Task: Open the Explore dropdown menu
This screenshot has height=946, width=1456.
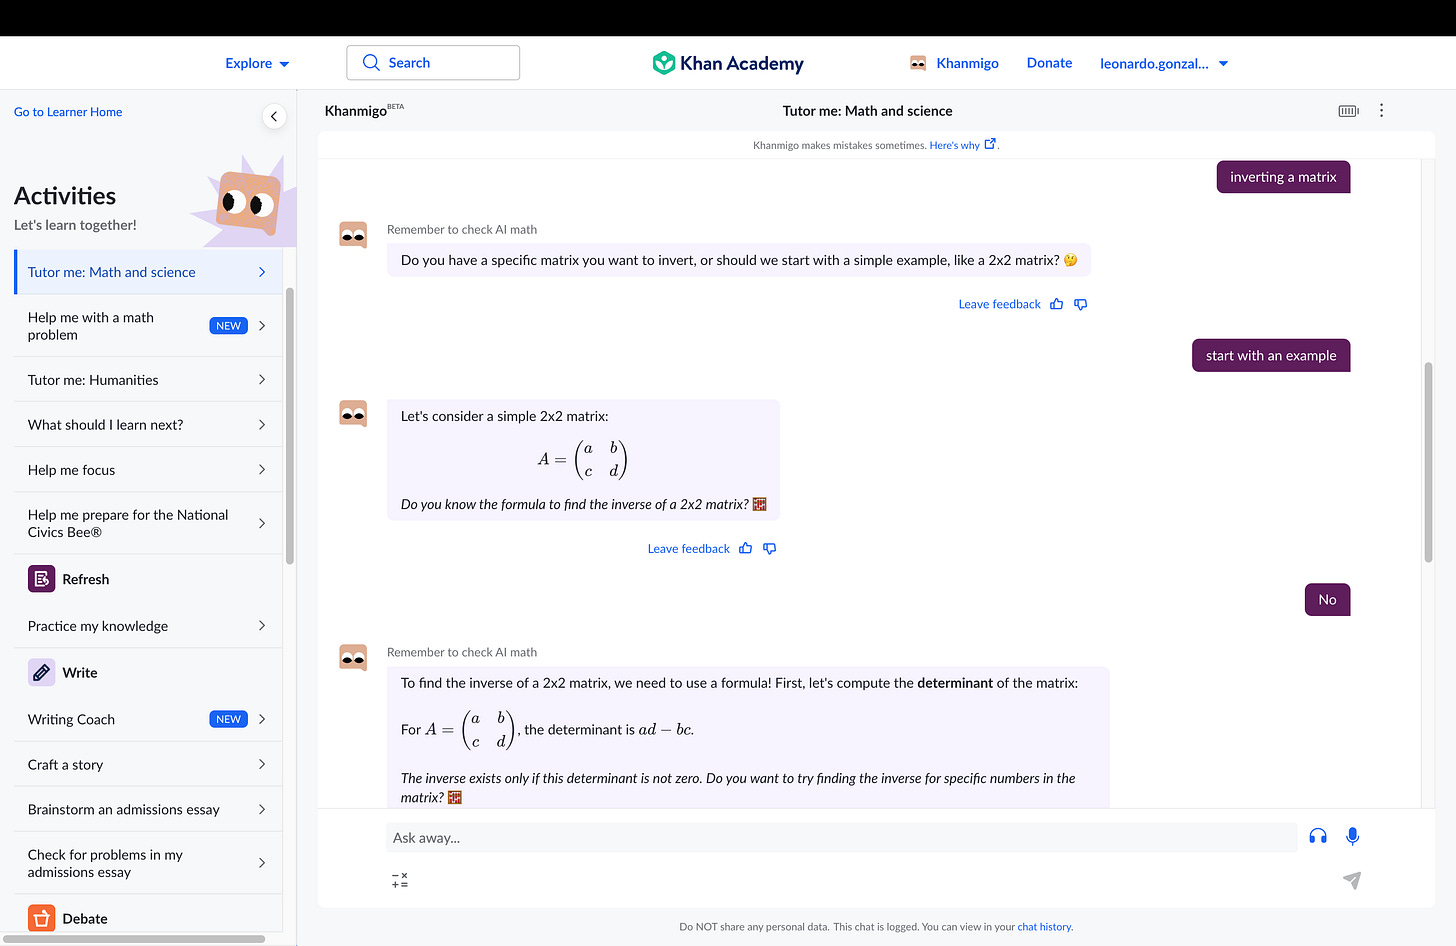Action: pyautogui.click(x=257, y=63)
